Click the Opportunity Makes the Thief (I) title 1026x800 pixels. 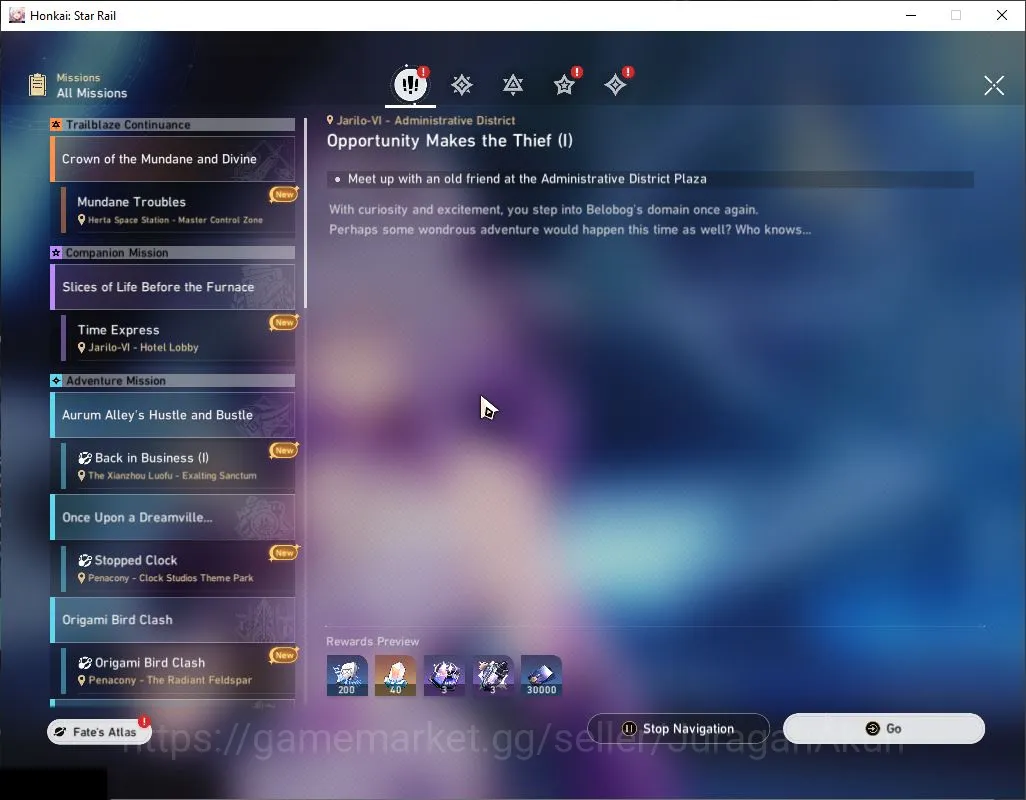tap(450, 141)
